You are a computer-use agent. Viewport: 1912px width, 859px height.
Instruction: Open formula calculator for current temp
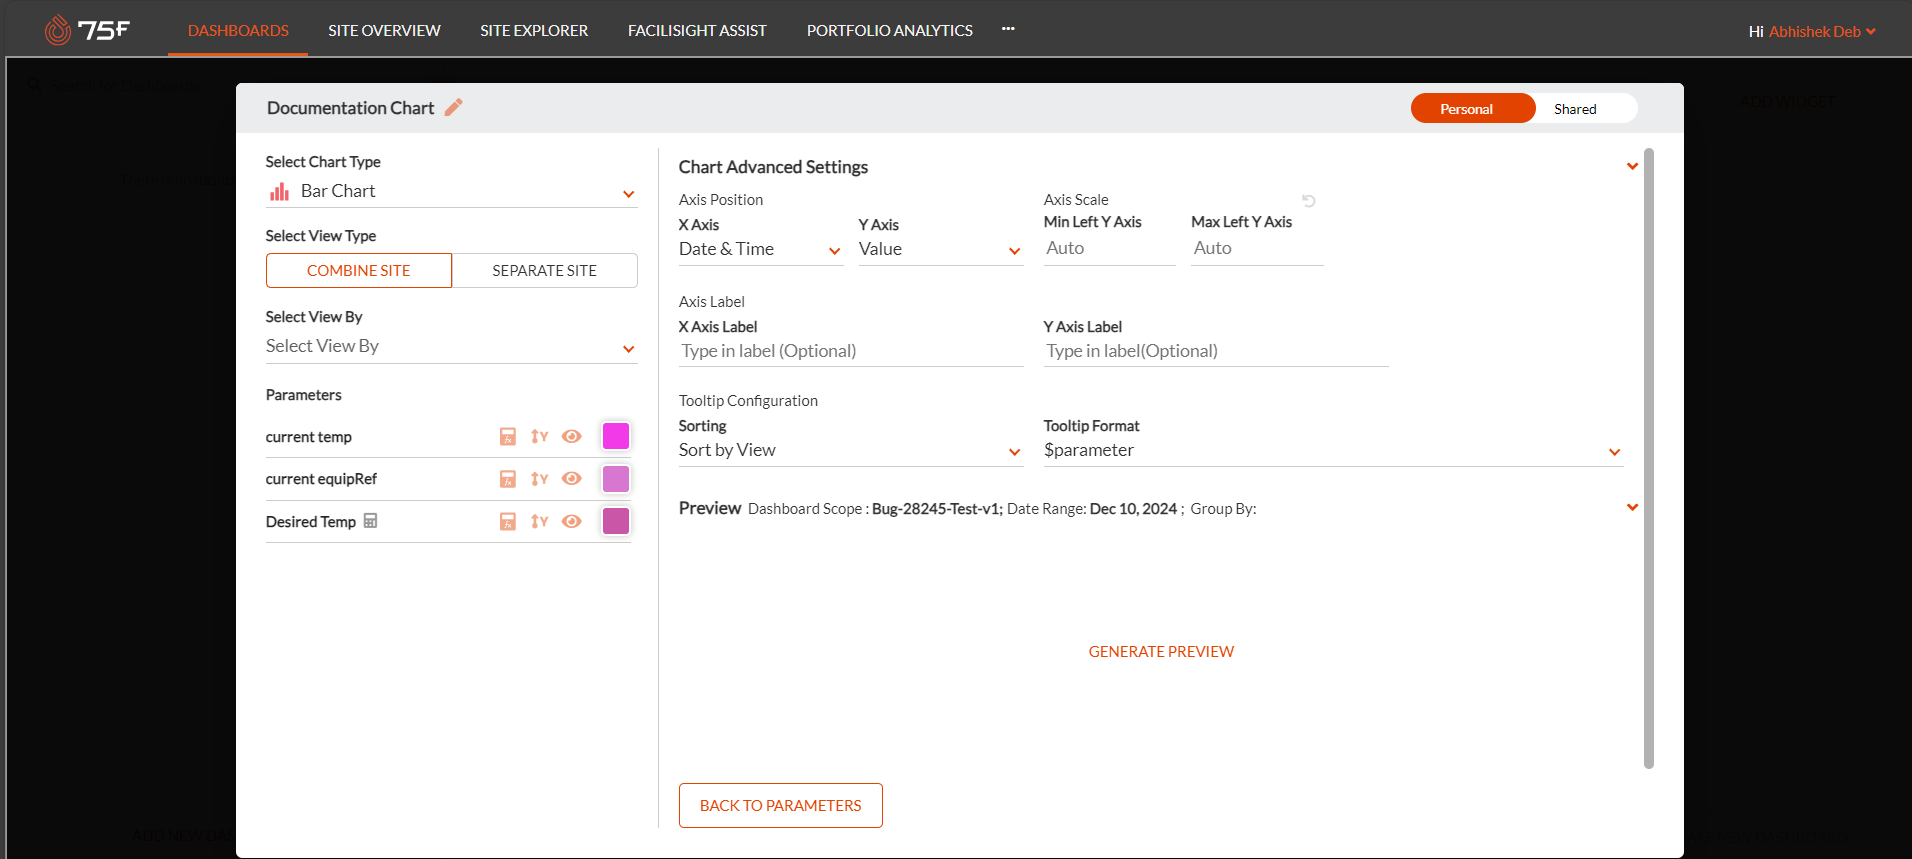coord(508,436)
